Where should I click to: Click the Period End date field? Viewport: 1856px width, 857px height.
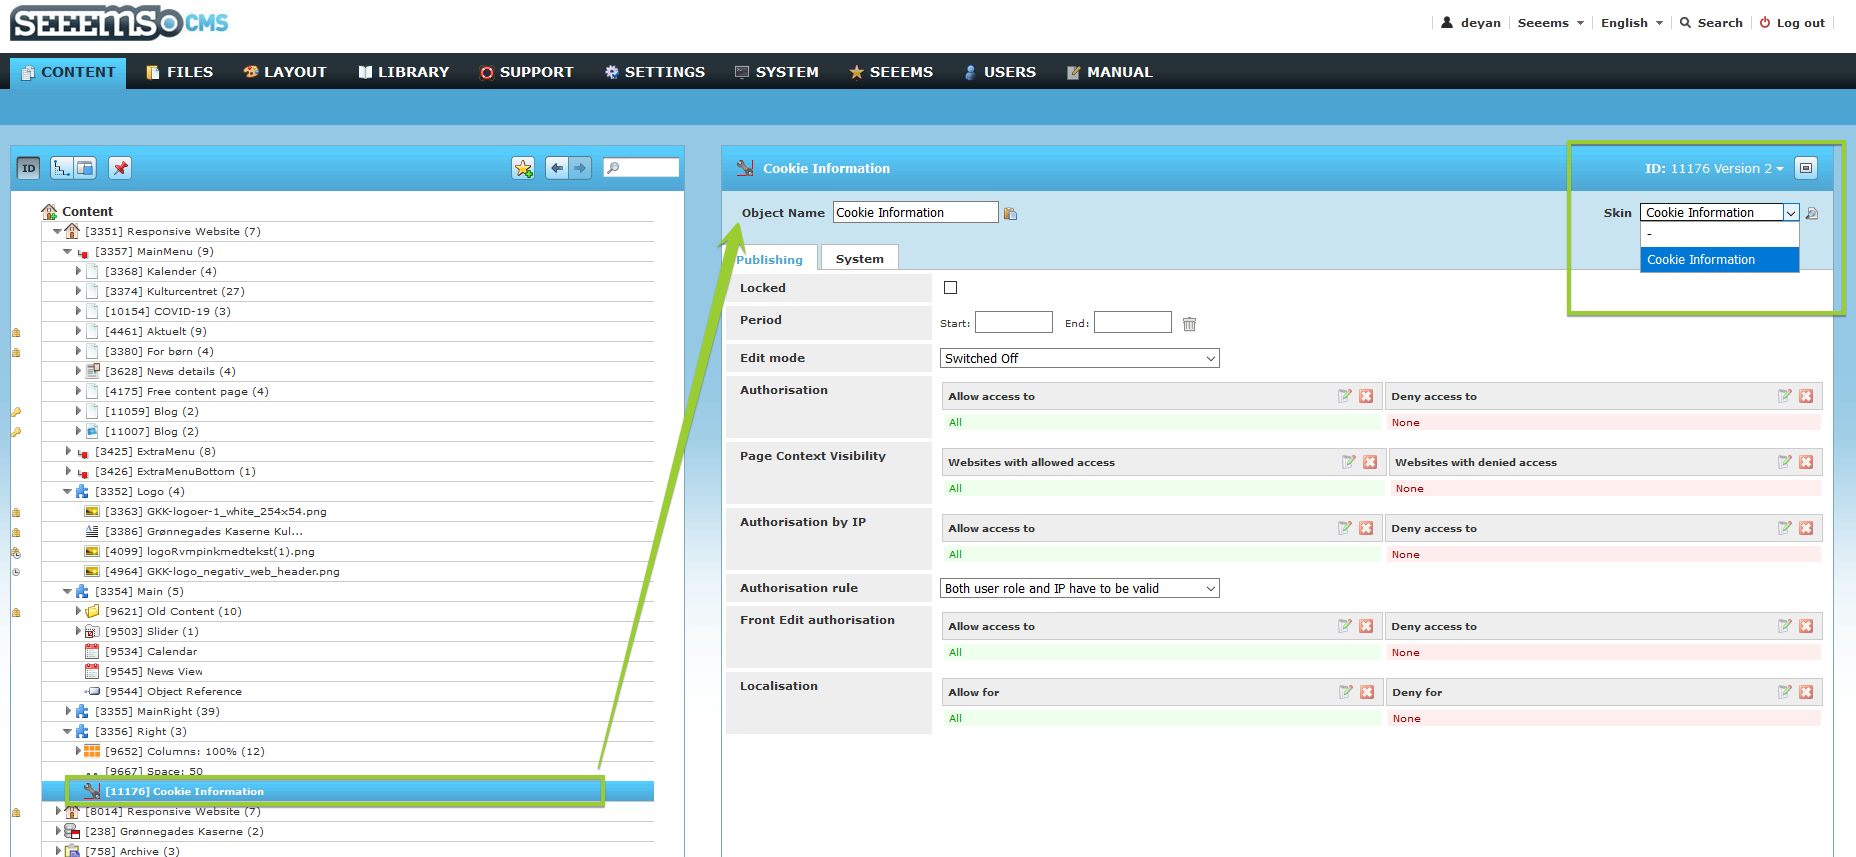click(1132, 322)
